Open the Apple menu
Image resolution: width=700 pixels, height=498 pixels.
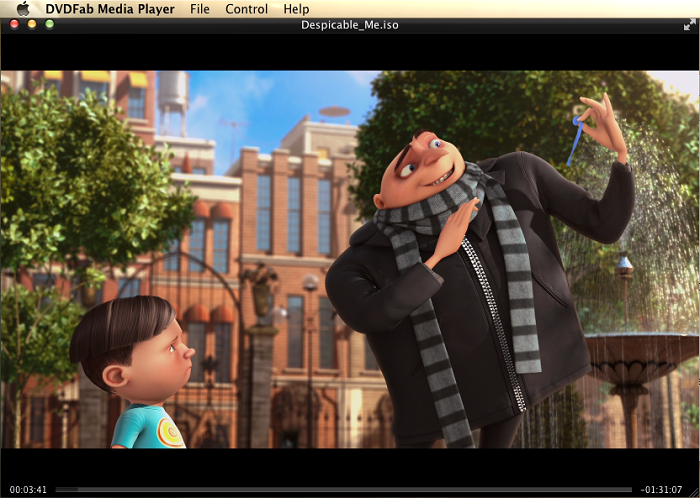tap(23, 9)
